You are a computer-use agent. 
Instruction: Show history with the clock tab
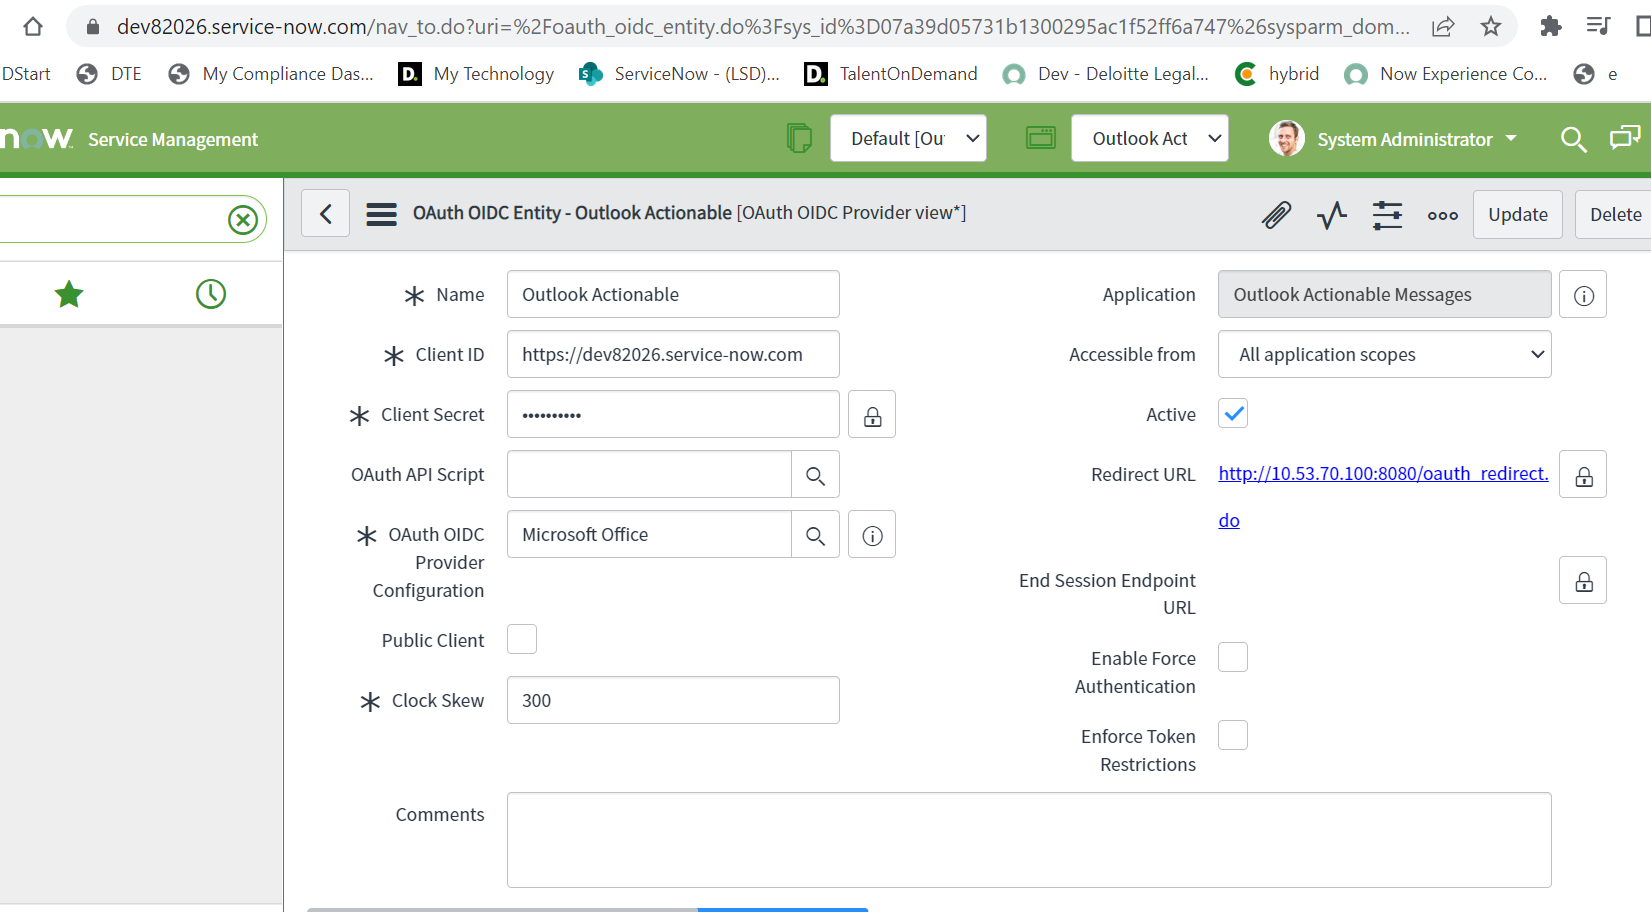(211, 294)
